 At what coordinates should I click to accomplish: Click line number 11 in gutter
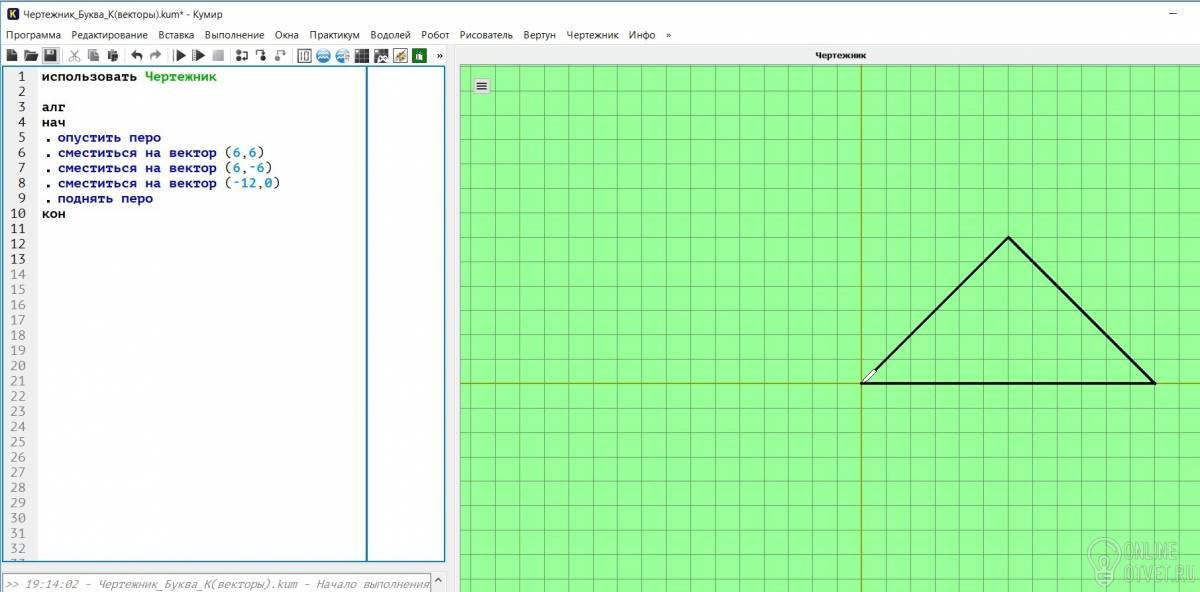pos(18,229)
